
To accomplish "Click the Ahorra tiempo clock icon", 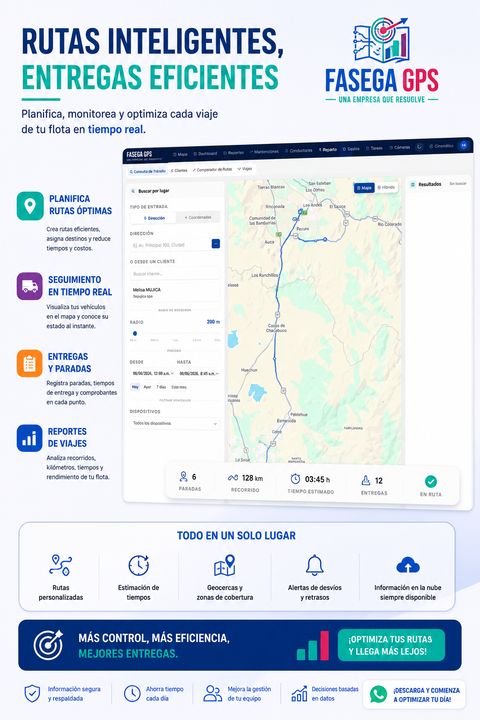I will click(x=132, y=693).
